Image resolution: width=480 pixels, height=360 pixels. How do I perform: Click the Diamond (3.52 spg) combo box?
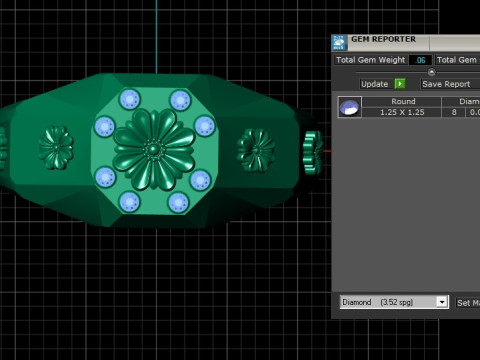click(x=394, y=302)
